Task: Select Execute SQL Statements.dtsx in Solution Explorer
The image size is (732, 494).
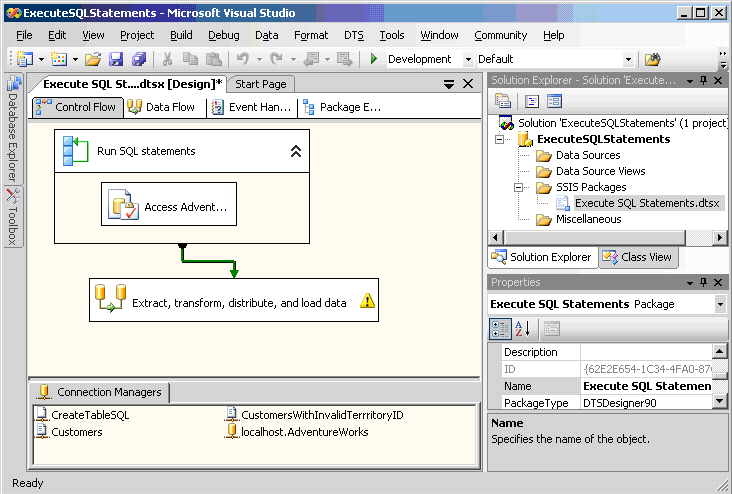Action: [x=647, y=203]
